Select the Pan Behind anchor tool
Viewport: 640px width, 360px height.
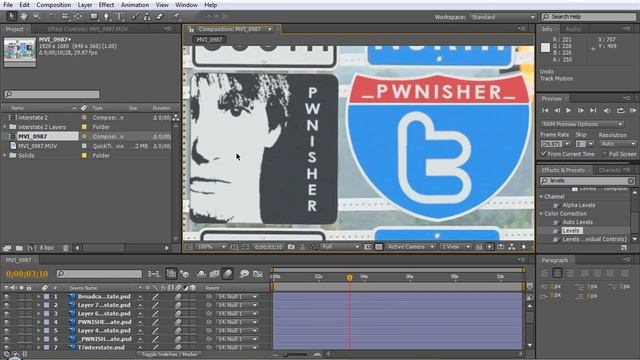click(78, 16)
